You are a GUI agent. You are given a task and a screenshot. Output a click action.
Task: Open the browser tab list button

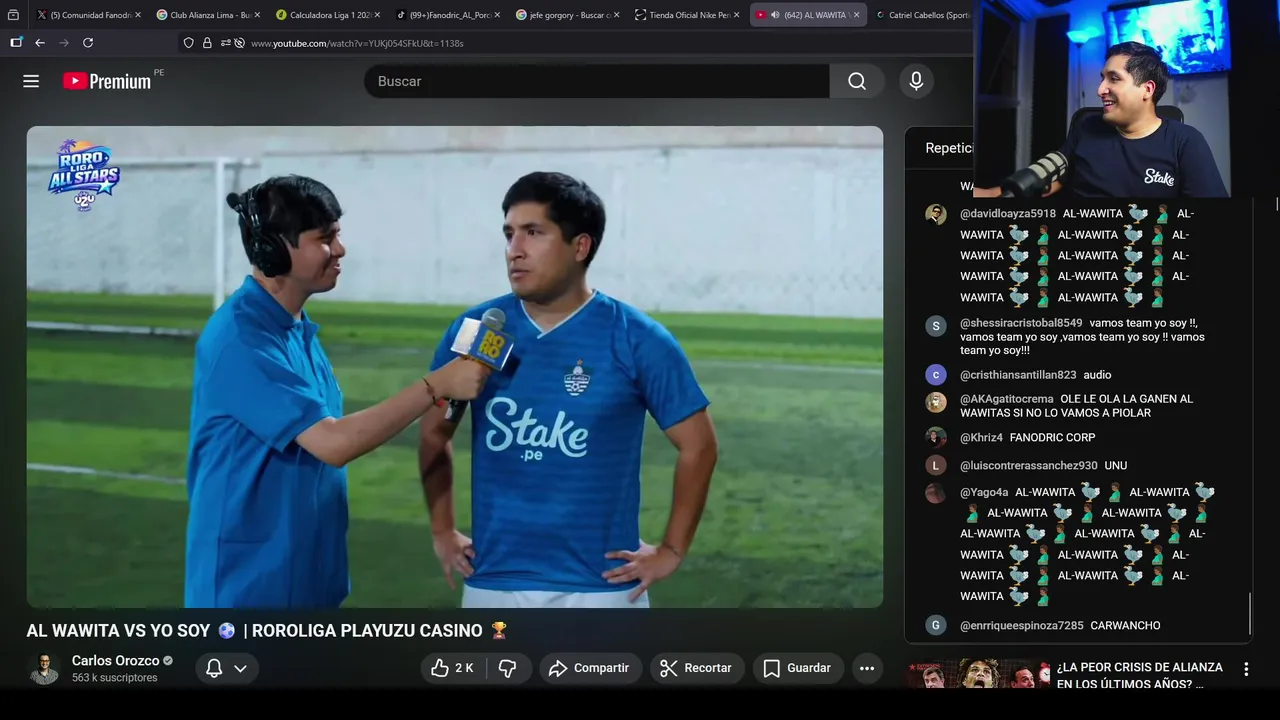[x=13, y=15]
